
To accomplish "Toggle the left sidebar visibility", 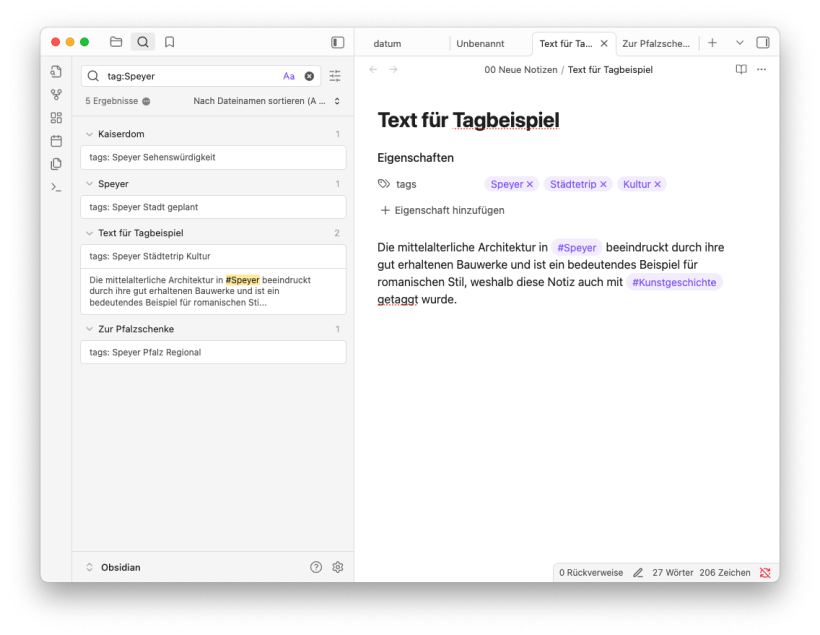I will (338, 42).
